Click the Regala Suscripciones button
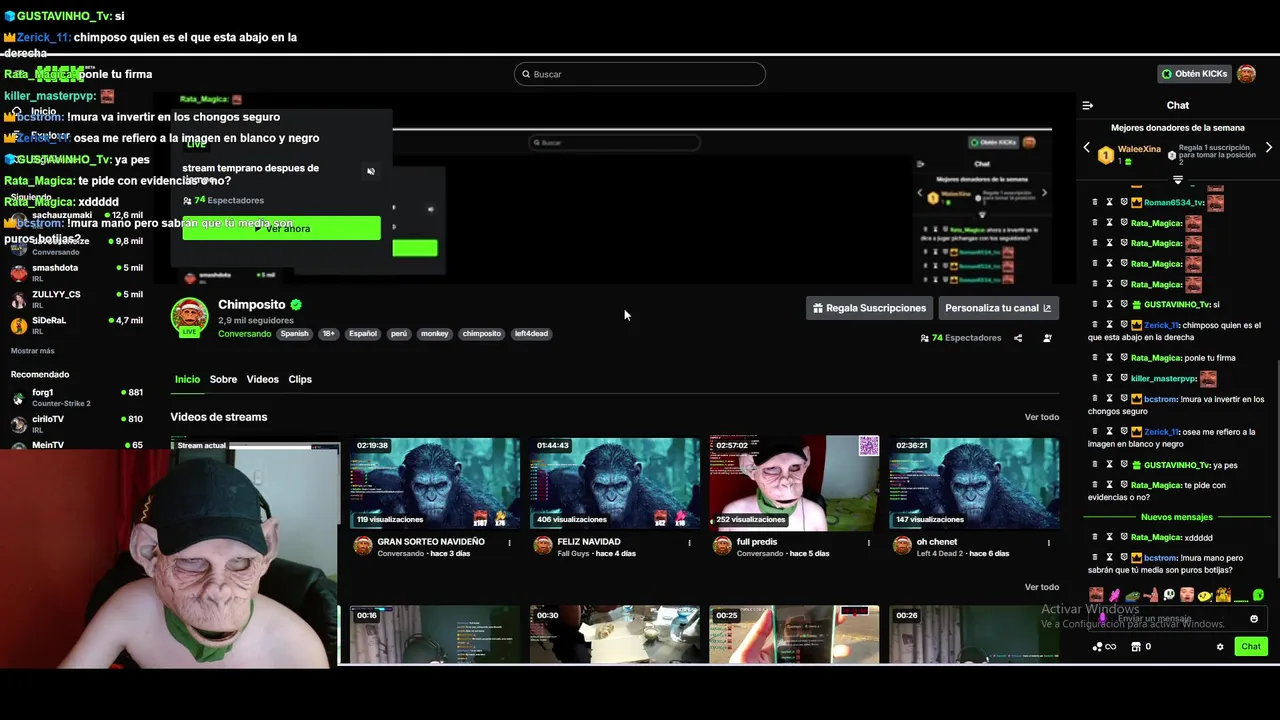Screen dimensions: 1280x720 870,308
